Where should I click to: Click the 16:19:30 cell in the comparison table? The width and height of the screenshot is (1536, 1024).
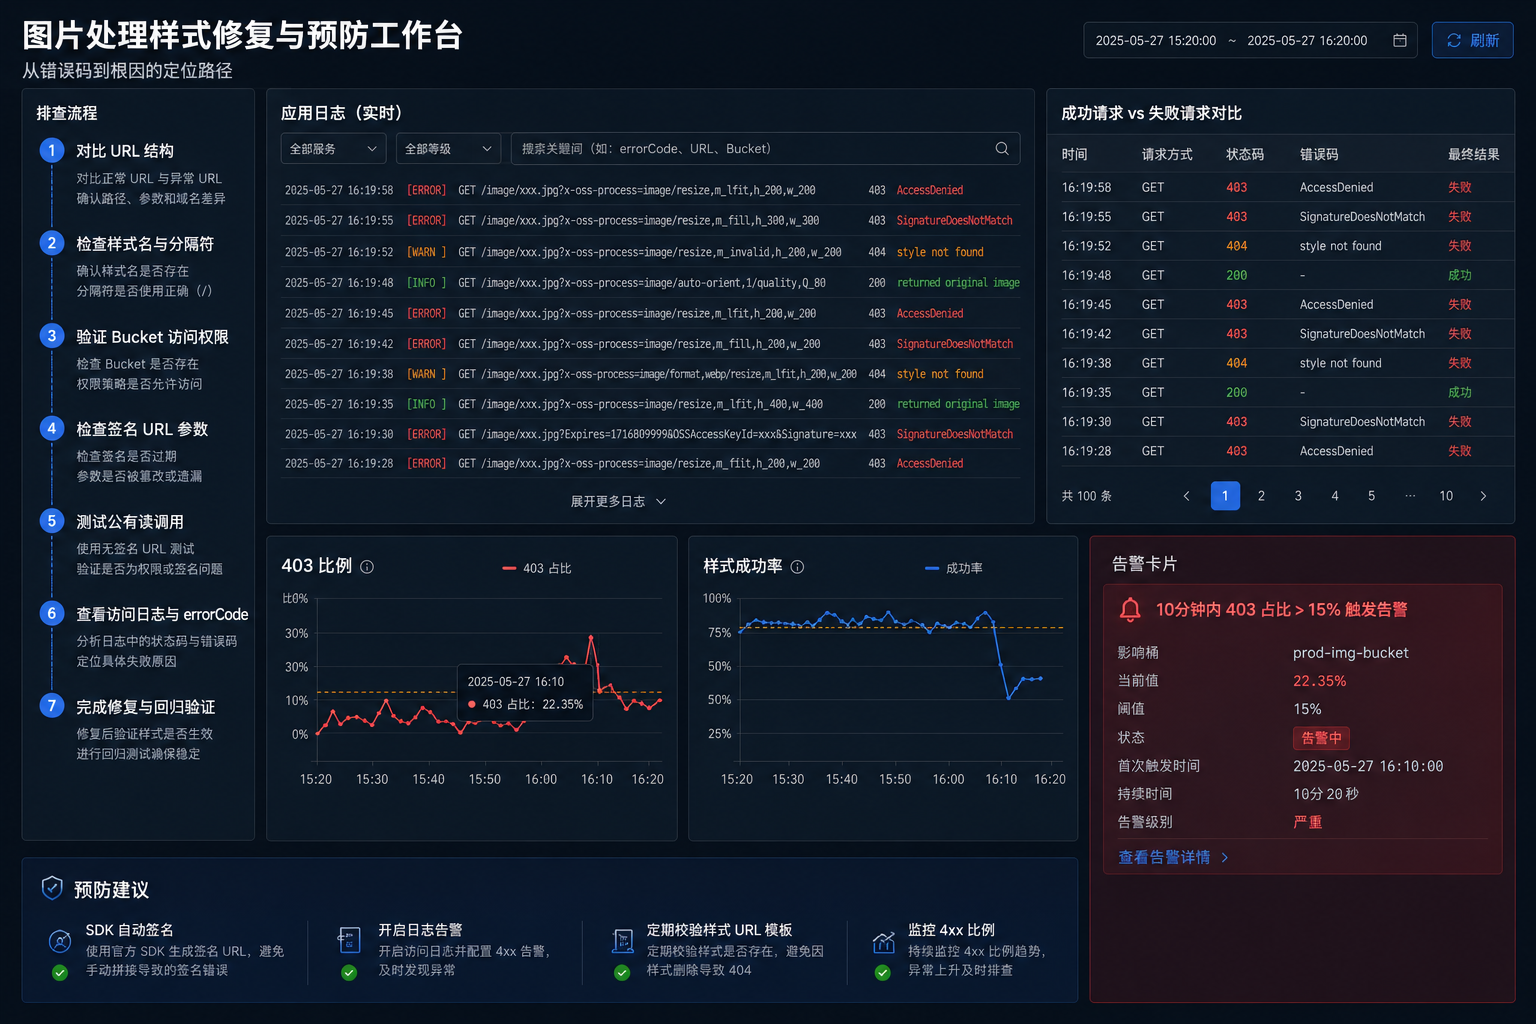point(1086,422)
